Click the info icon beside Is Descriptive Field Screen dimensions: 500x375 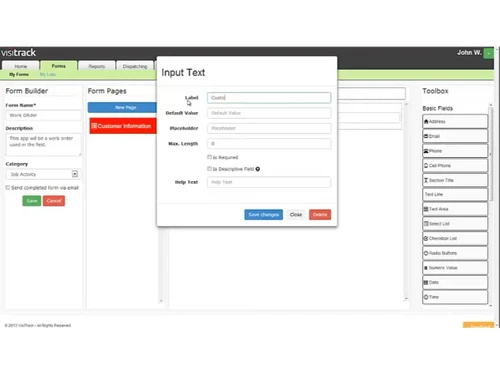point(258,169)
